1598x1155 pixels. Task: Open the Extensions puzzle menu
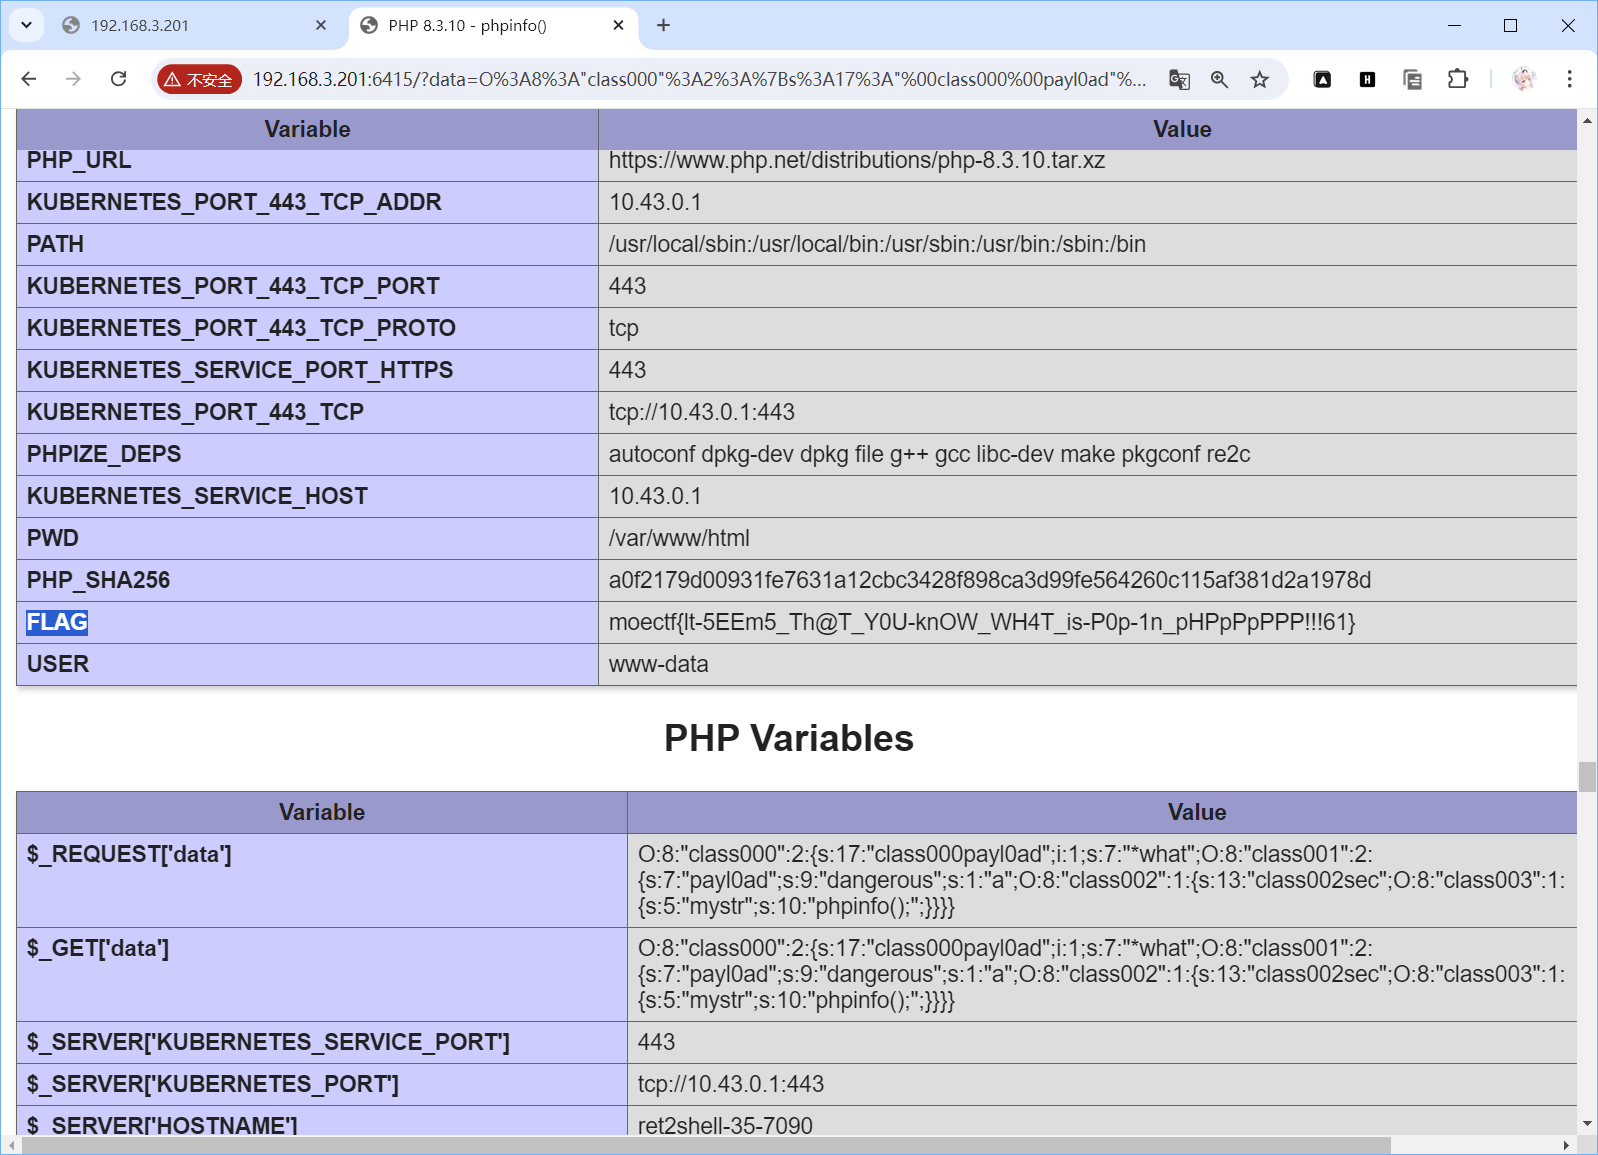pyautogui.click(x=1458, y=79)
